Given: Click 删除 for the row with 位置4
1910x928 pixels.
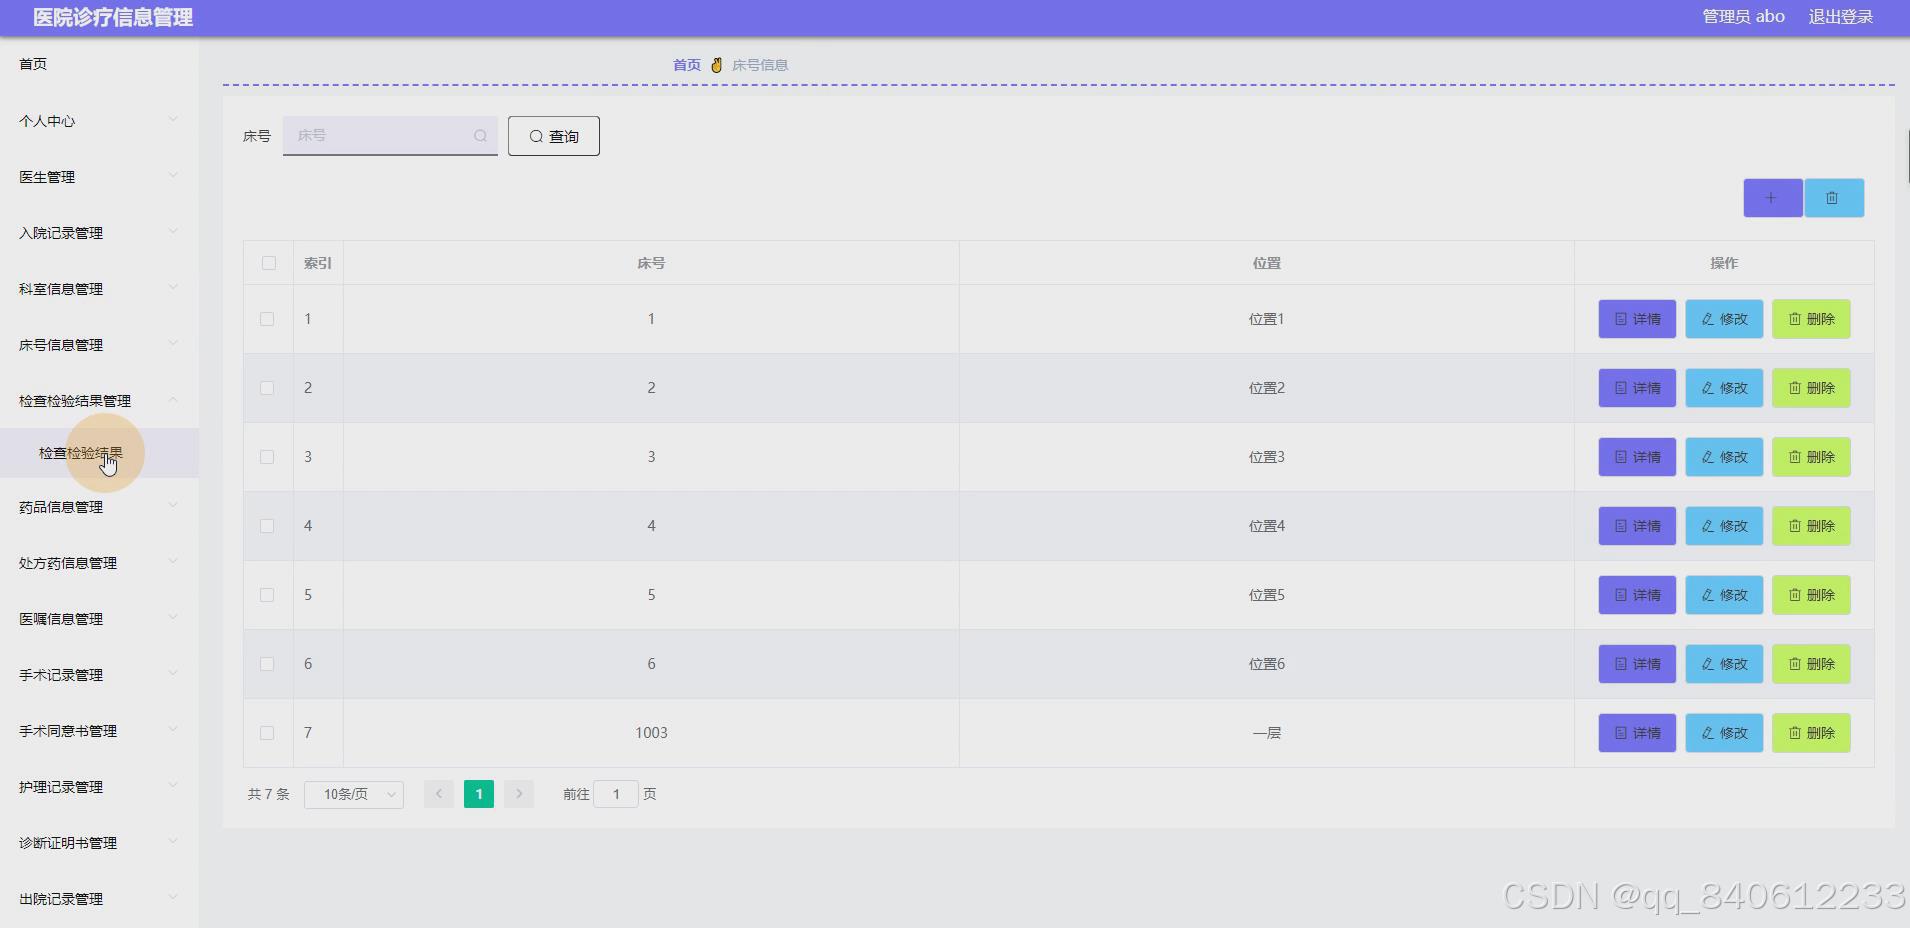Looking at the screenshot, I should (1811, 526).
